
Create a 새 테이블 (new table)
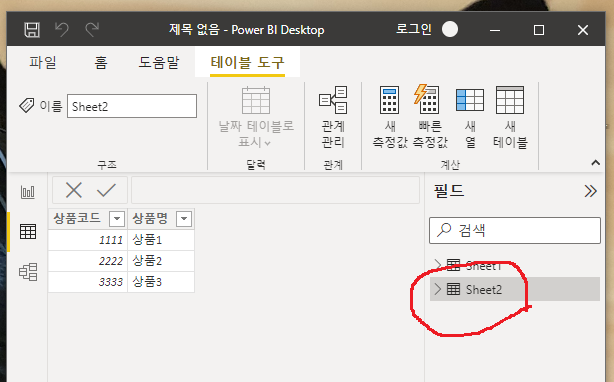(510, 117)
